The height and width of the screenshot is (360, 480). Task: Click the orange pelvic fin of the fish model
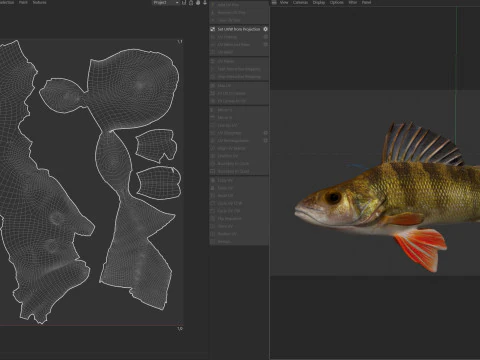(422, 247)
